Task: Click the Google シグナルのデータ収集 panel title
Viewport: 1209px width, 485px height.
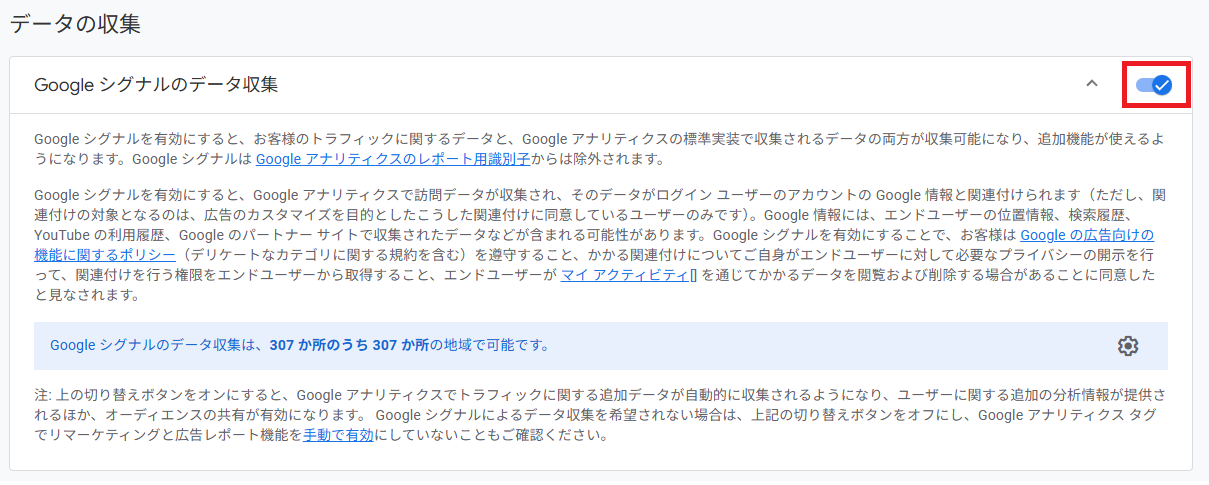Action: pyautogui.click(x=156, y=85)
